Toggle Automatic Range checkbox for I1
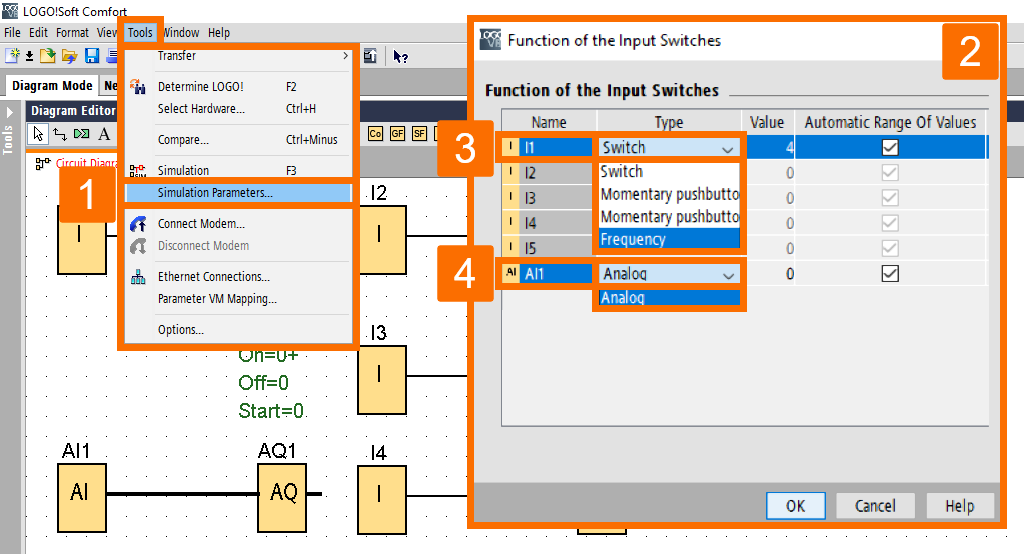The height and width of the screenshot is (554, 1024). click(889, 147)
